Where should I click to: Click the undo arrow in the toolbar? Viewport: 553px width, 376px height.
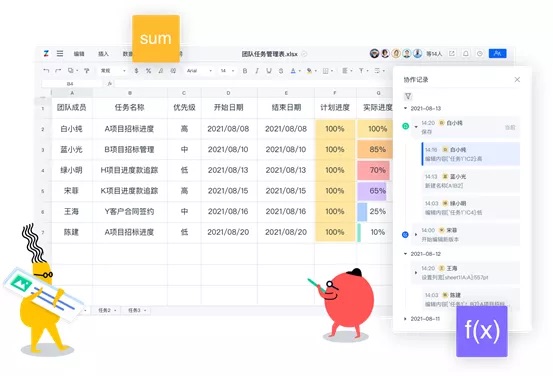46,71
